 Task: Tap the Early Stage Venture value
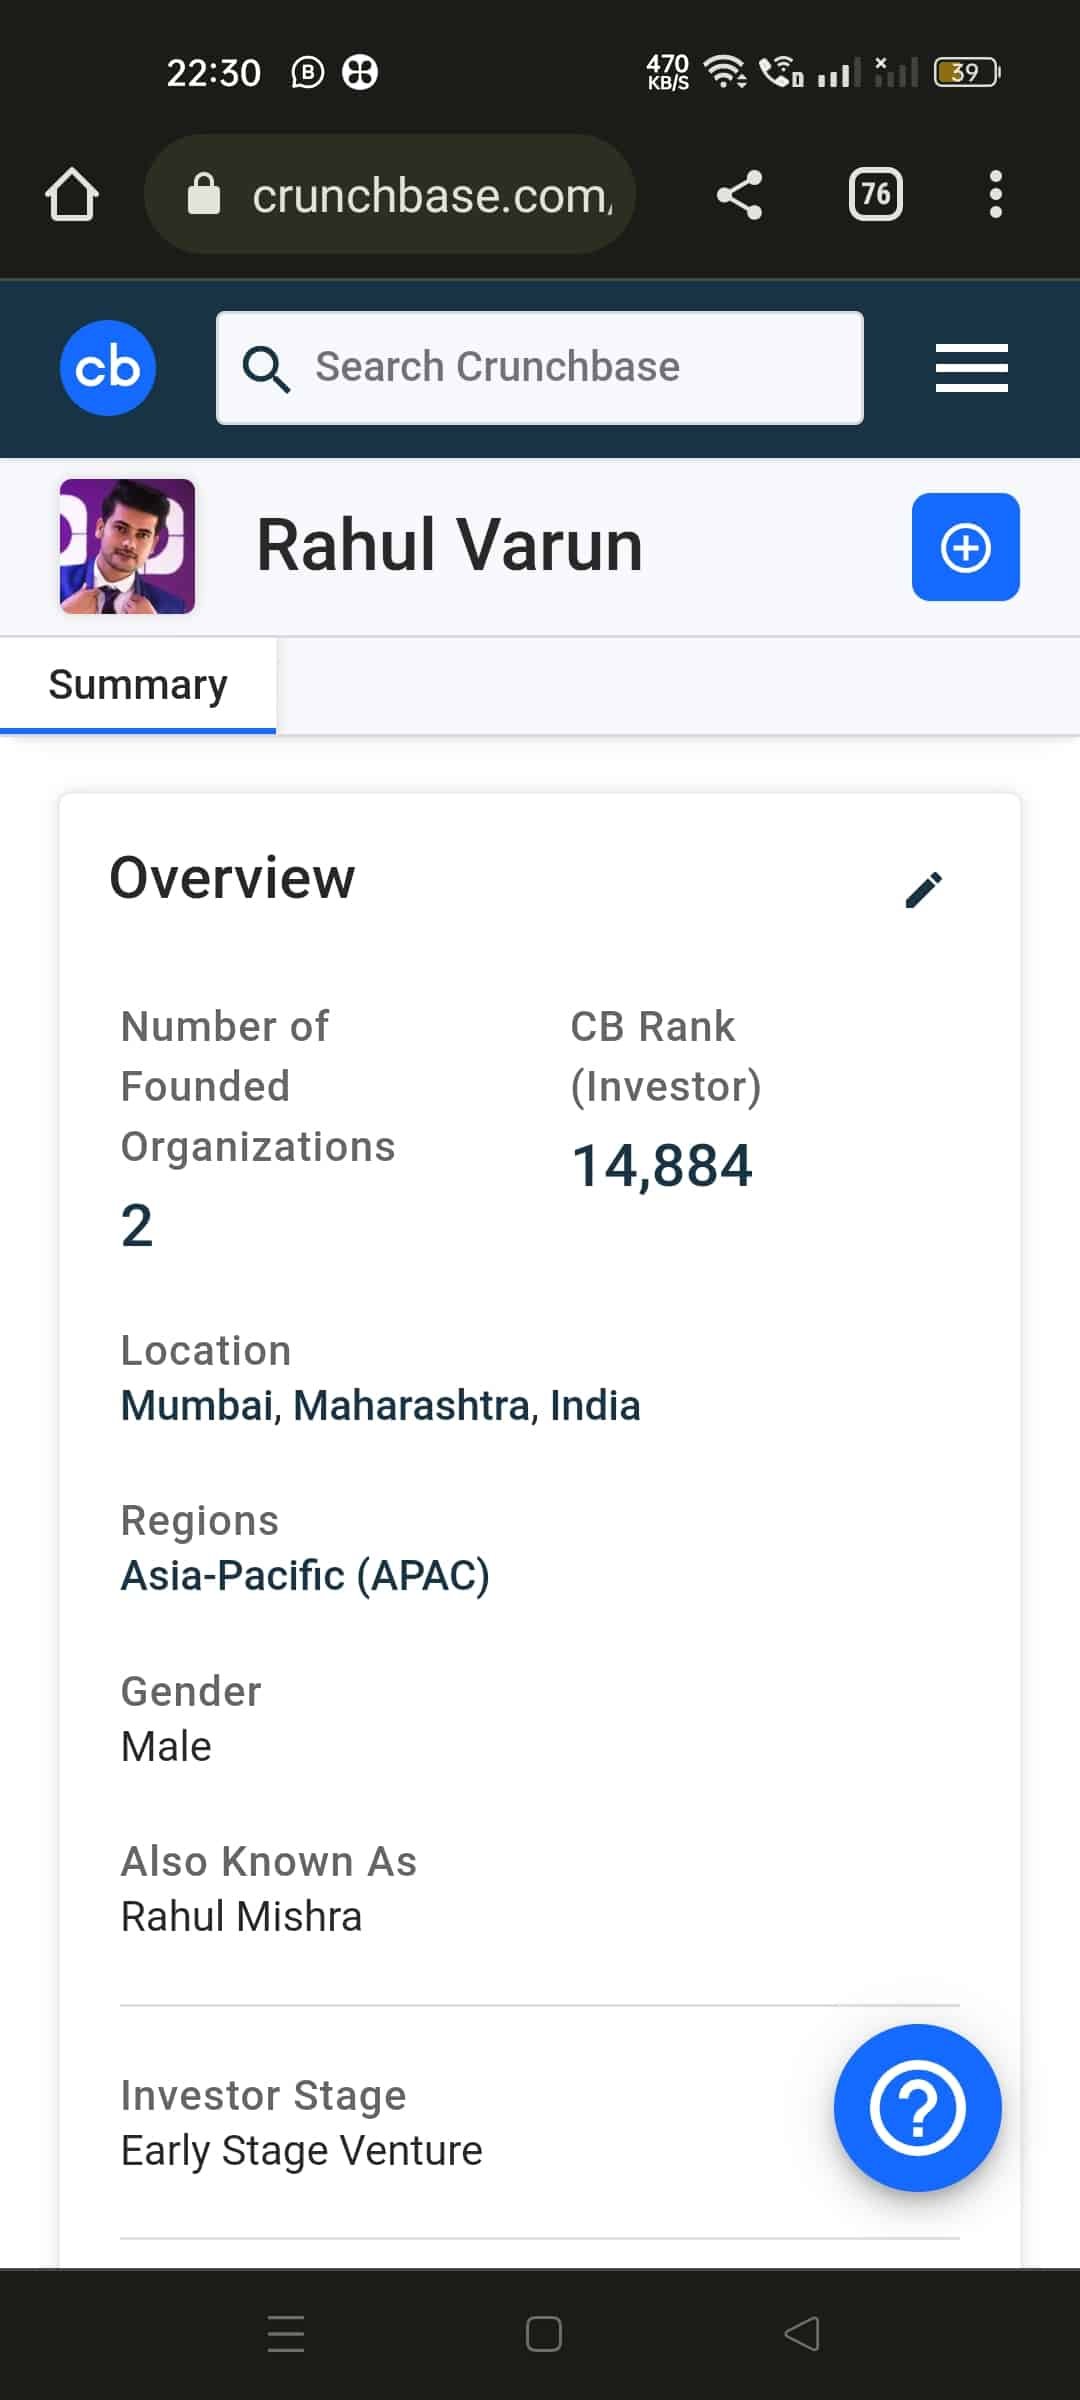301,2151
